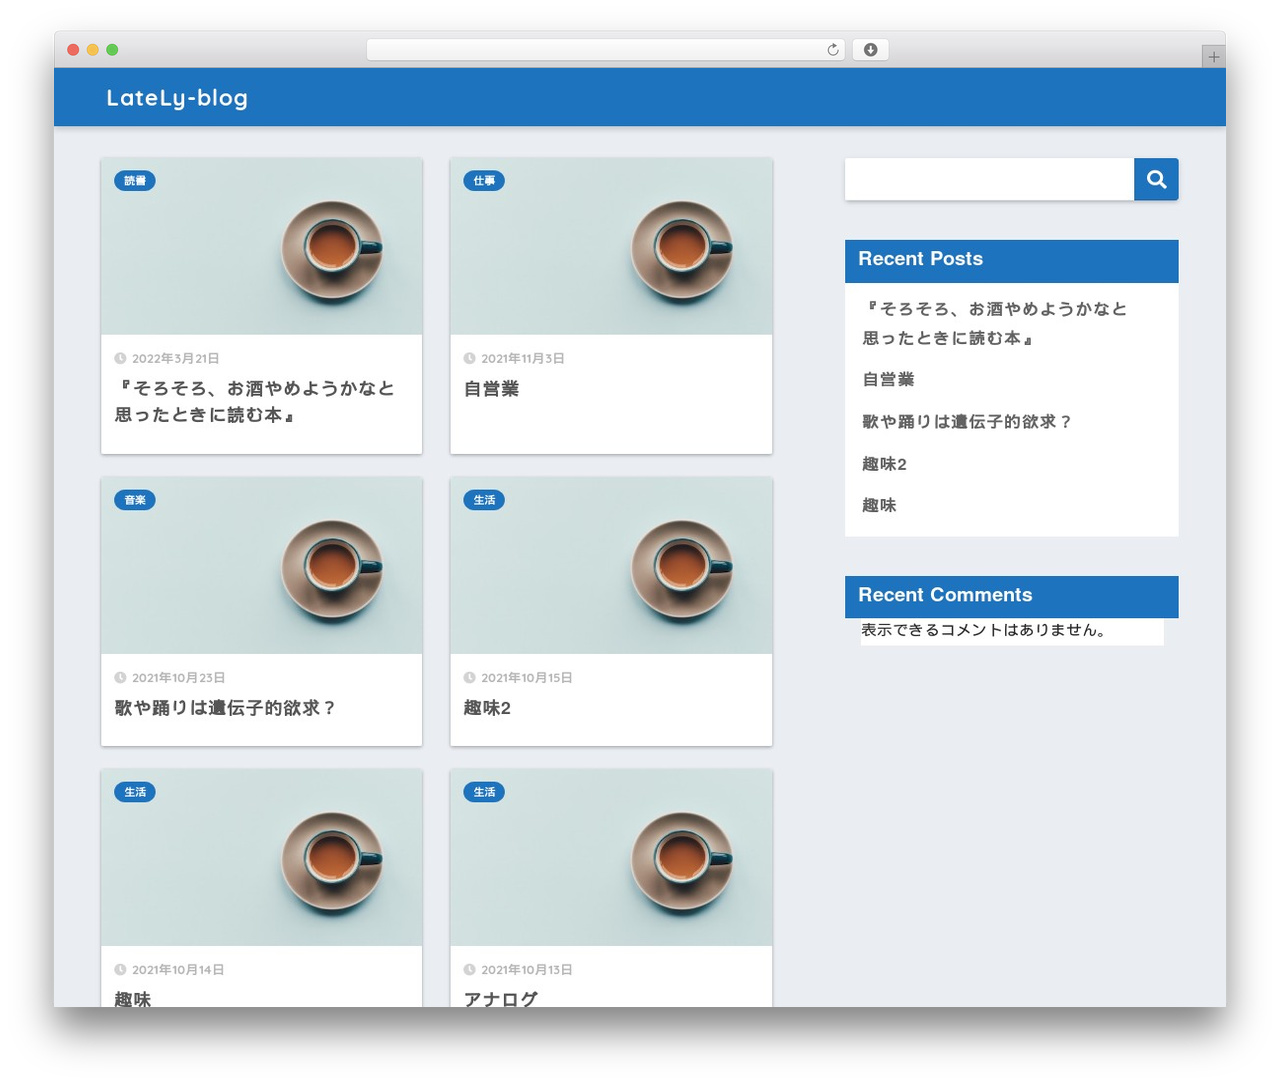This screenshot has height=1084, width=1280.
Task: Click the coffee thumbnail above 2021年10月14日
Action: tap(261, 857)
